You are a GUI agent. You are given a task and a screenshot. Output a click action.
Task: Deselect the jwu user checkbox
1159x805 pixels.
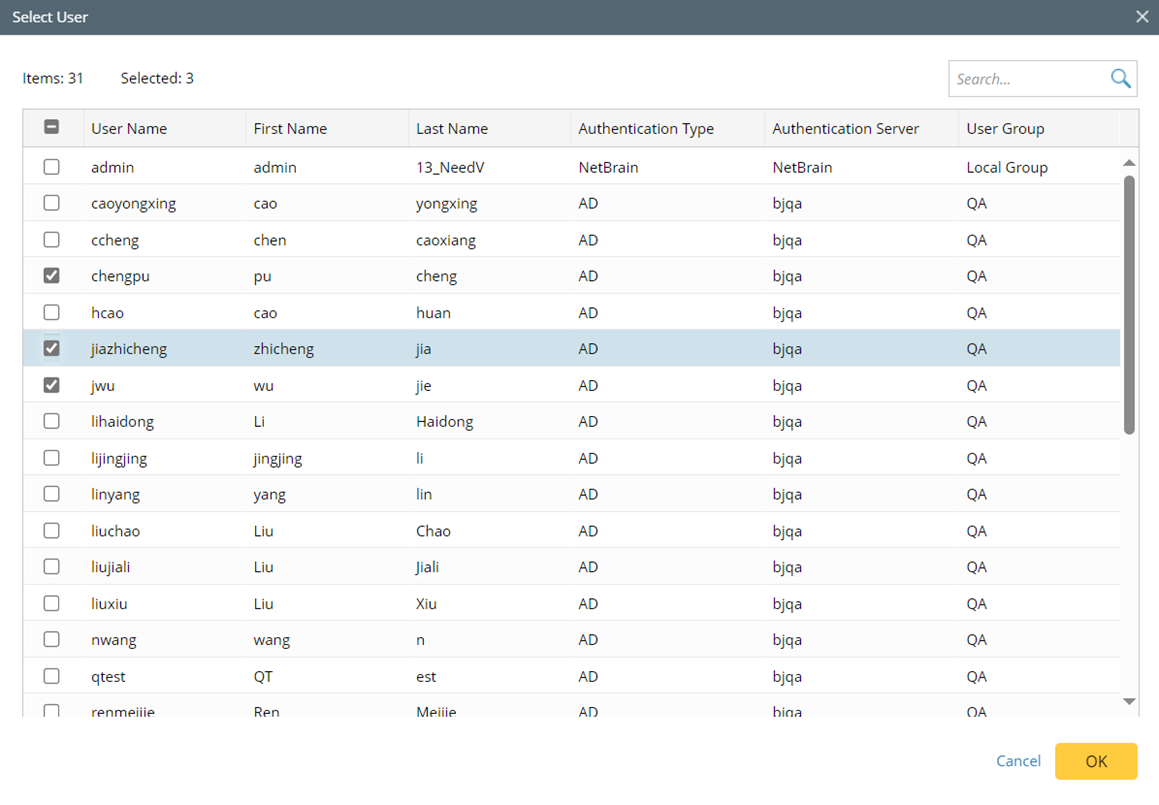click(x=51, y=385)
